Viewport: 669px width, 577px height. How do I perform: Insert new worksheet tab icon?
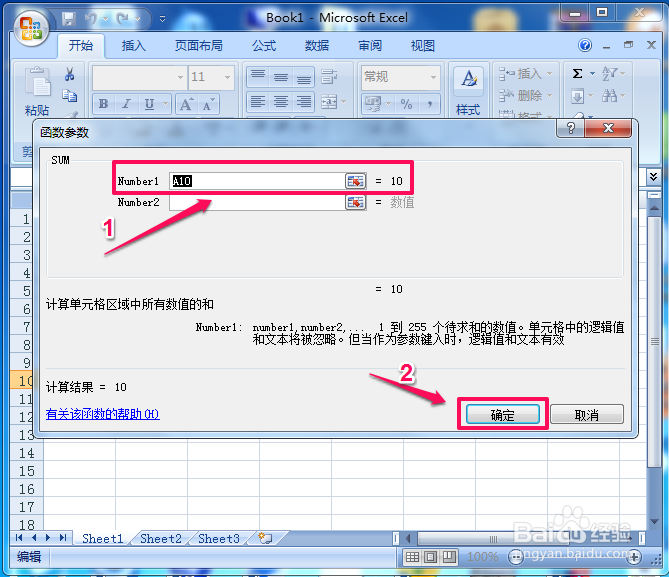pyautogui.click(x=265, y=538)
